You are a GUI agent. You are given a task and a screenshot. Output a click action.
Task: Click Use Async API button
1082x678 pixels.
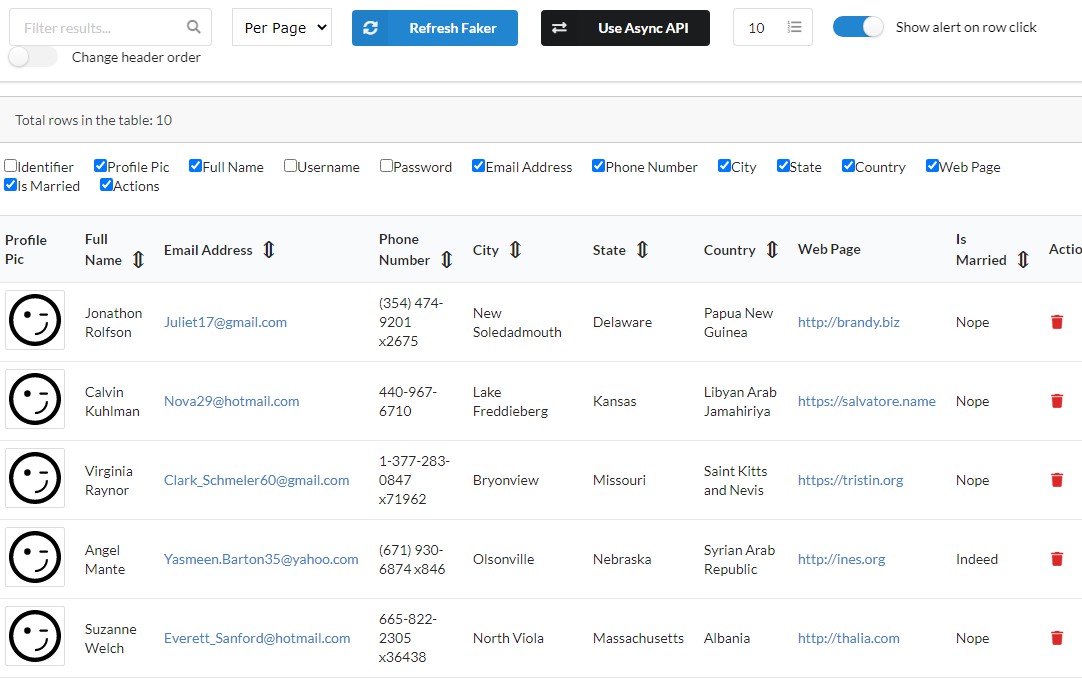tap(625, 28)
